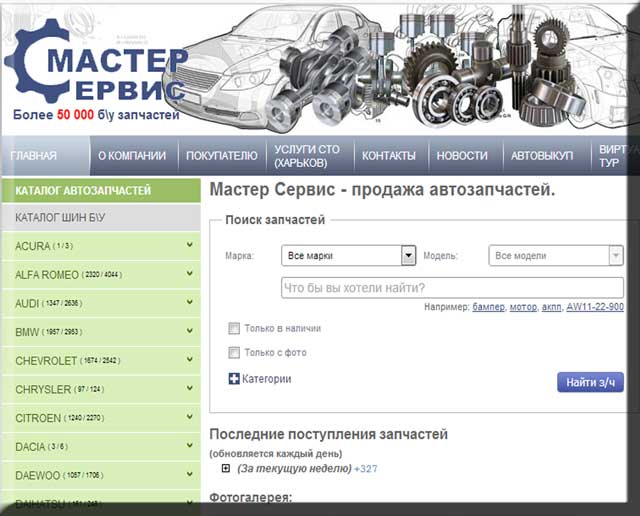Click chevron arrow in CITROEN row
The width and height of the screenshot is (640, 516).
pyautogui.click(x=189, y=417)
